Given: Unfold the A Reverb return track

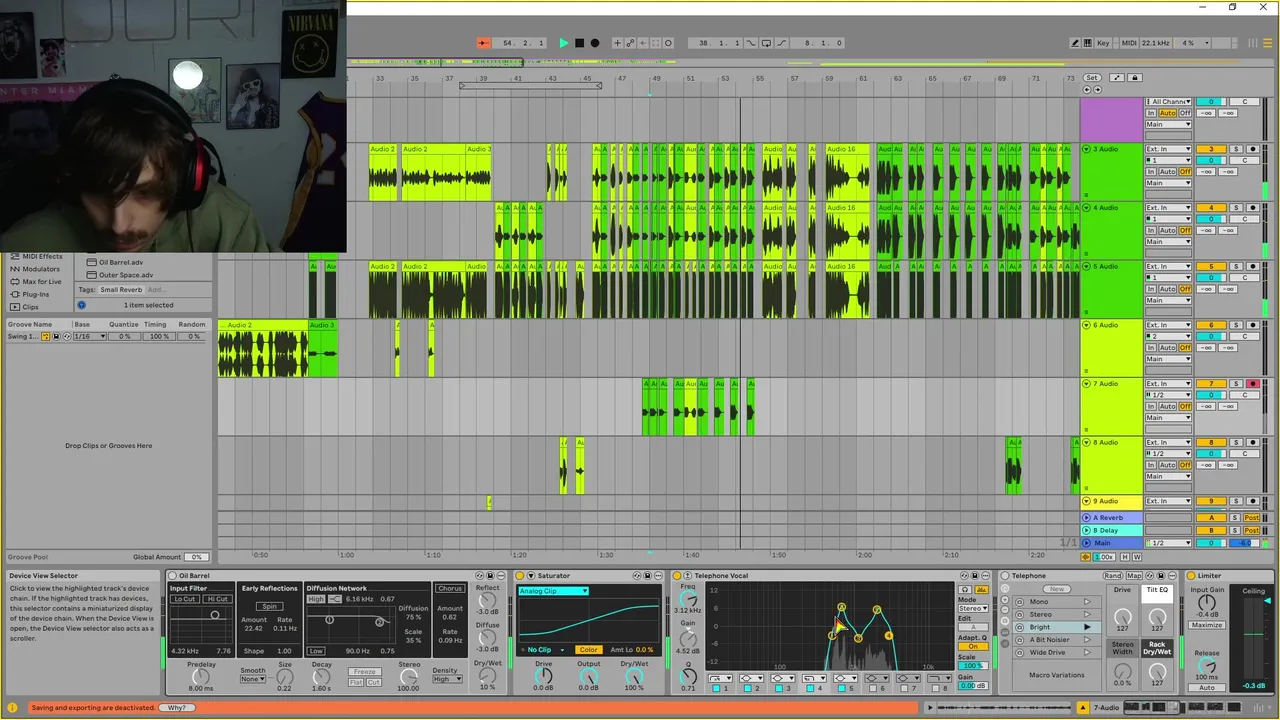Looking at the screenshot, I should click(x=1086, y=518).
